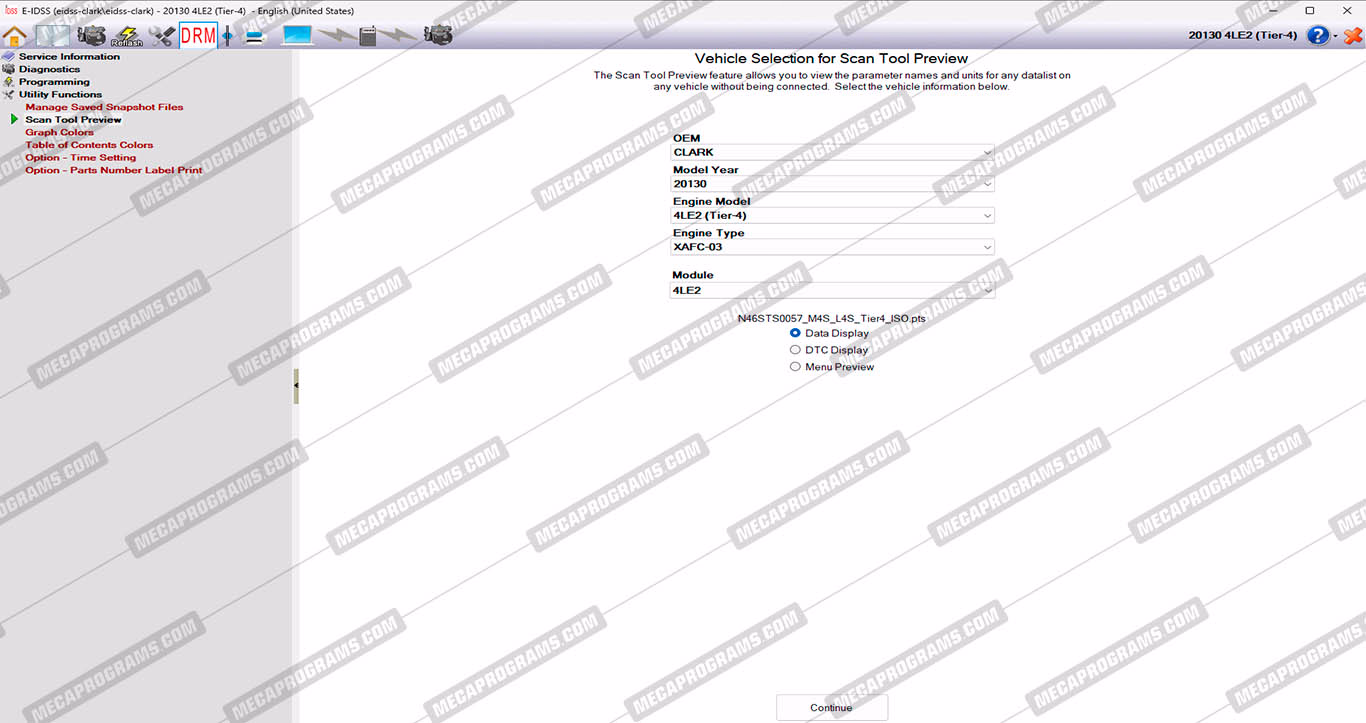Viewport: 1366px width, 723px height.
Task: Click the laptop connection icon
Action: [298, 36]
